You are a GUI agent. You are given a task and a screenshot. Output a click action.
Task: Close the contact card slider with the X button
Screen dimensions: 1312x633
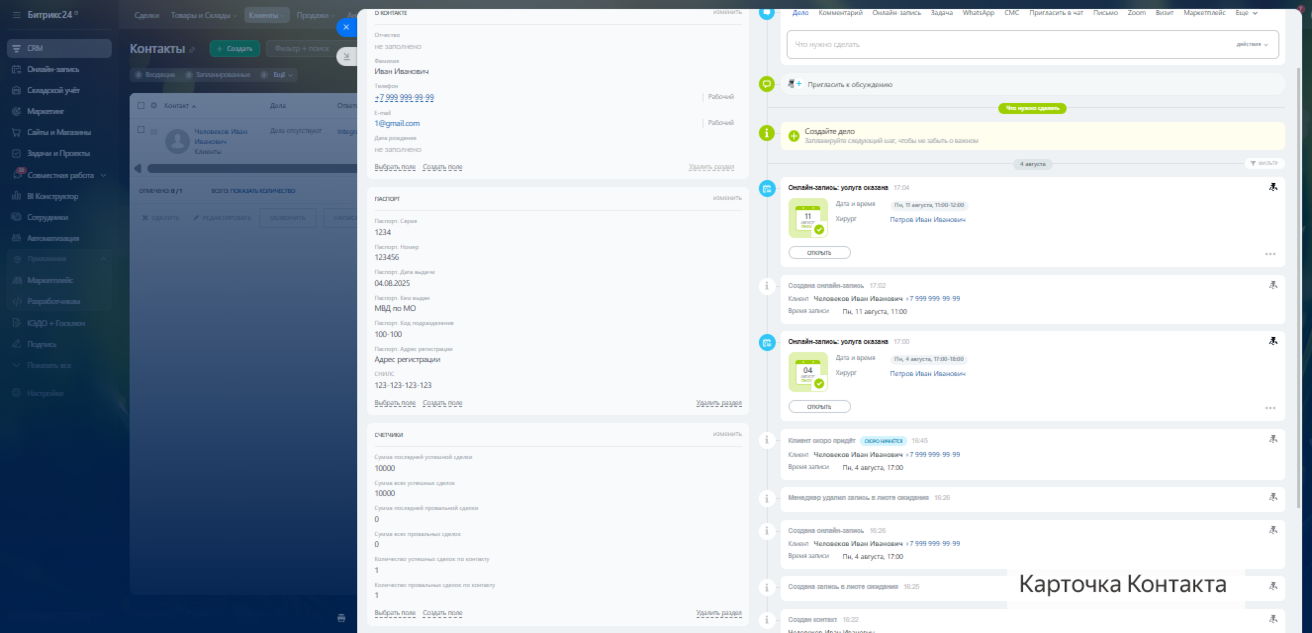tap(346, 27)
